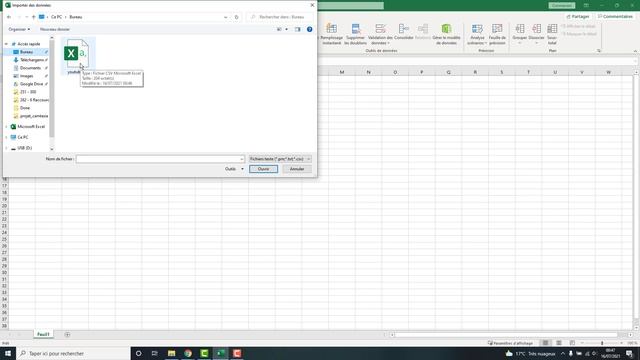Click Nouveau dossier button
This screenshot has height=360, width=640.
pos(55,29)
